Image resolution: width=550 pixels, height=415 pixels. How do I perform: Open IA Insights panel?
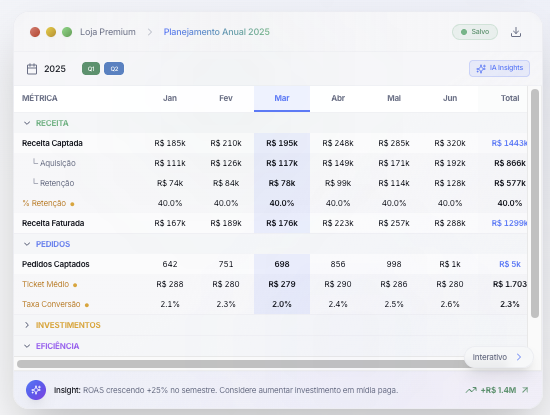(x=499, y=68)
